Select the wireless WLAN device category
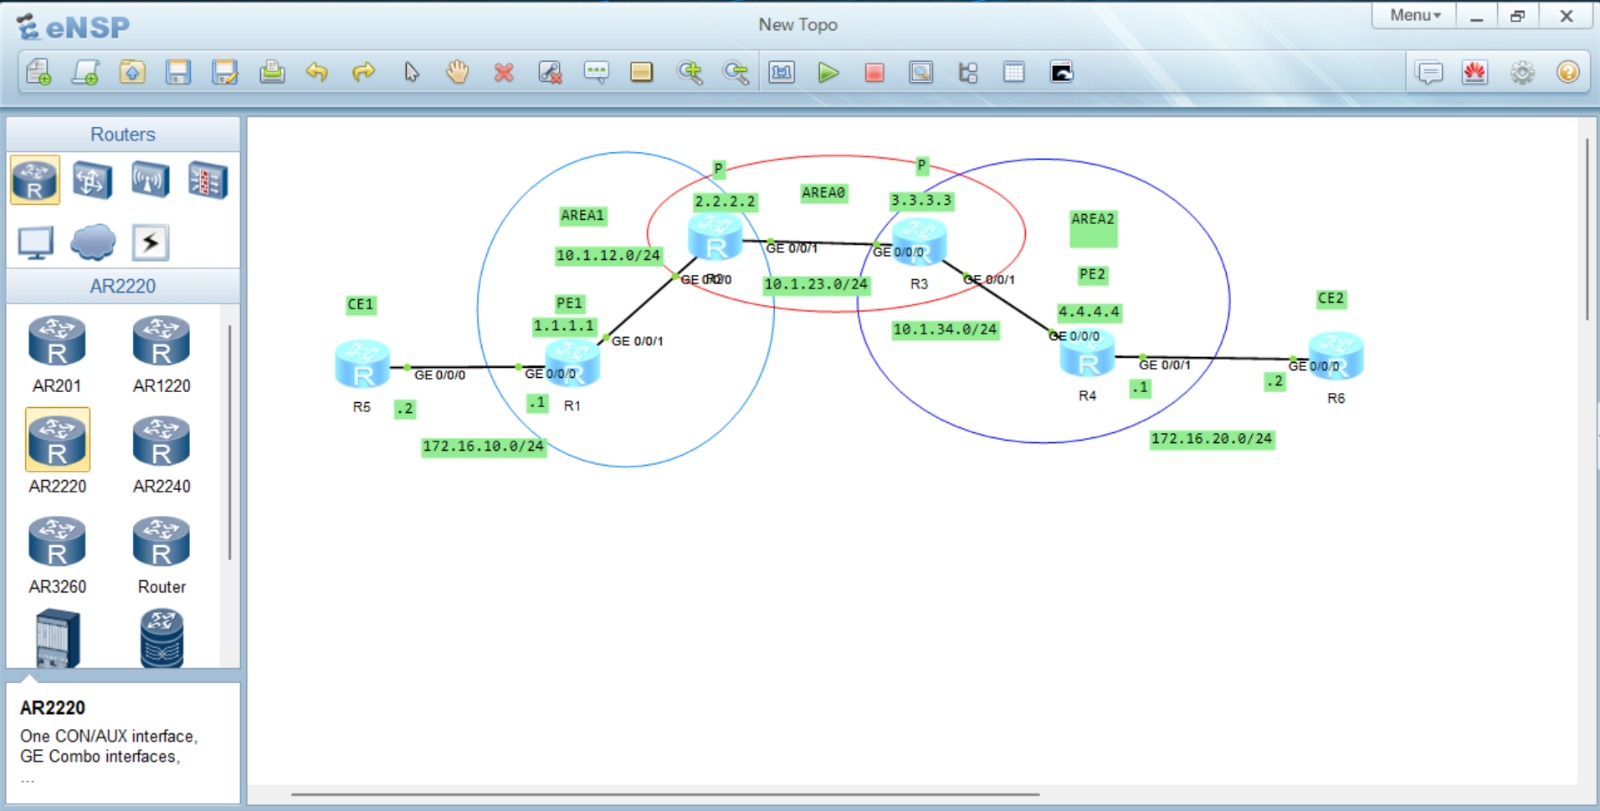 [150, 180]
